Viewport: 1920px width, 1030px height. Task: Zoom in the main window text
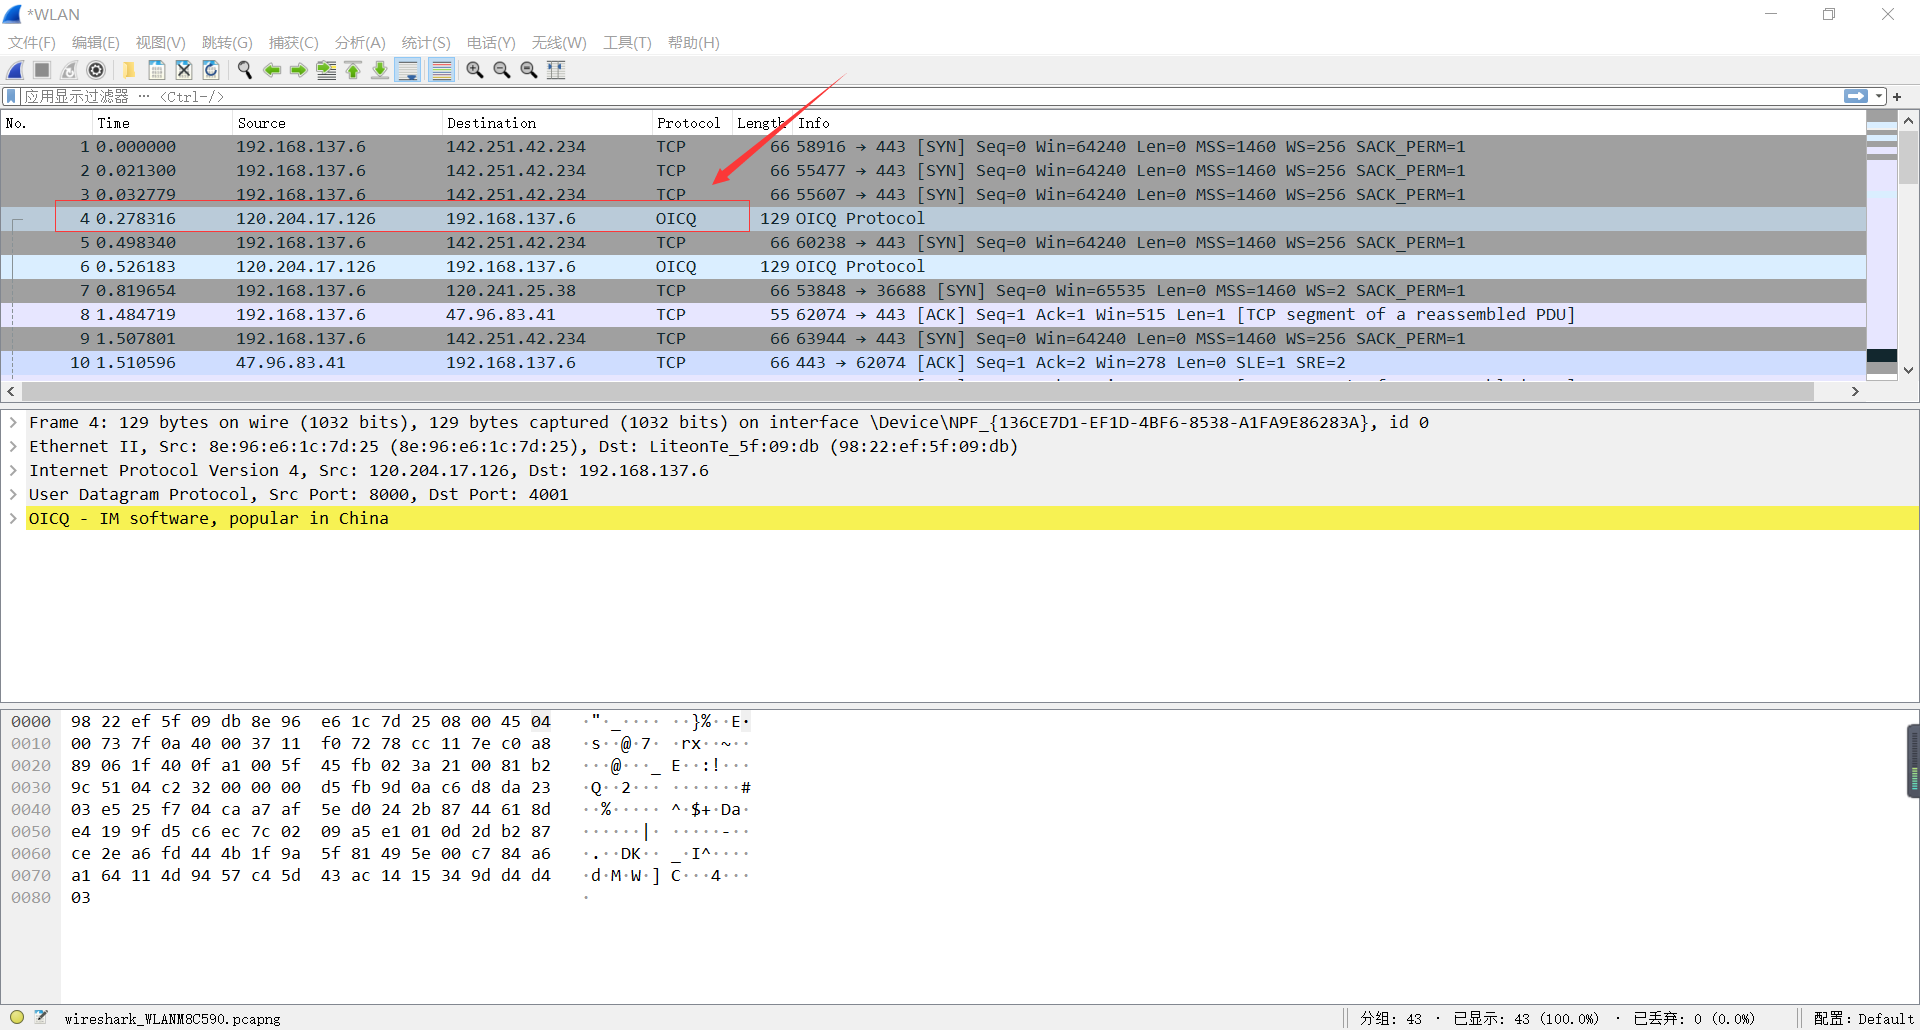pos(475,70)
